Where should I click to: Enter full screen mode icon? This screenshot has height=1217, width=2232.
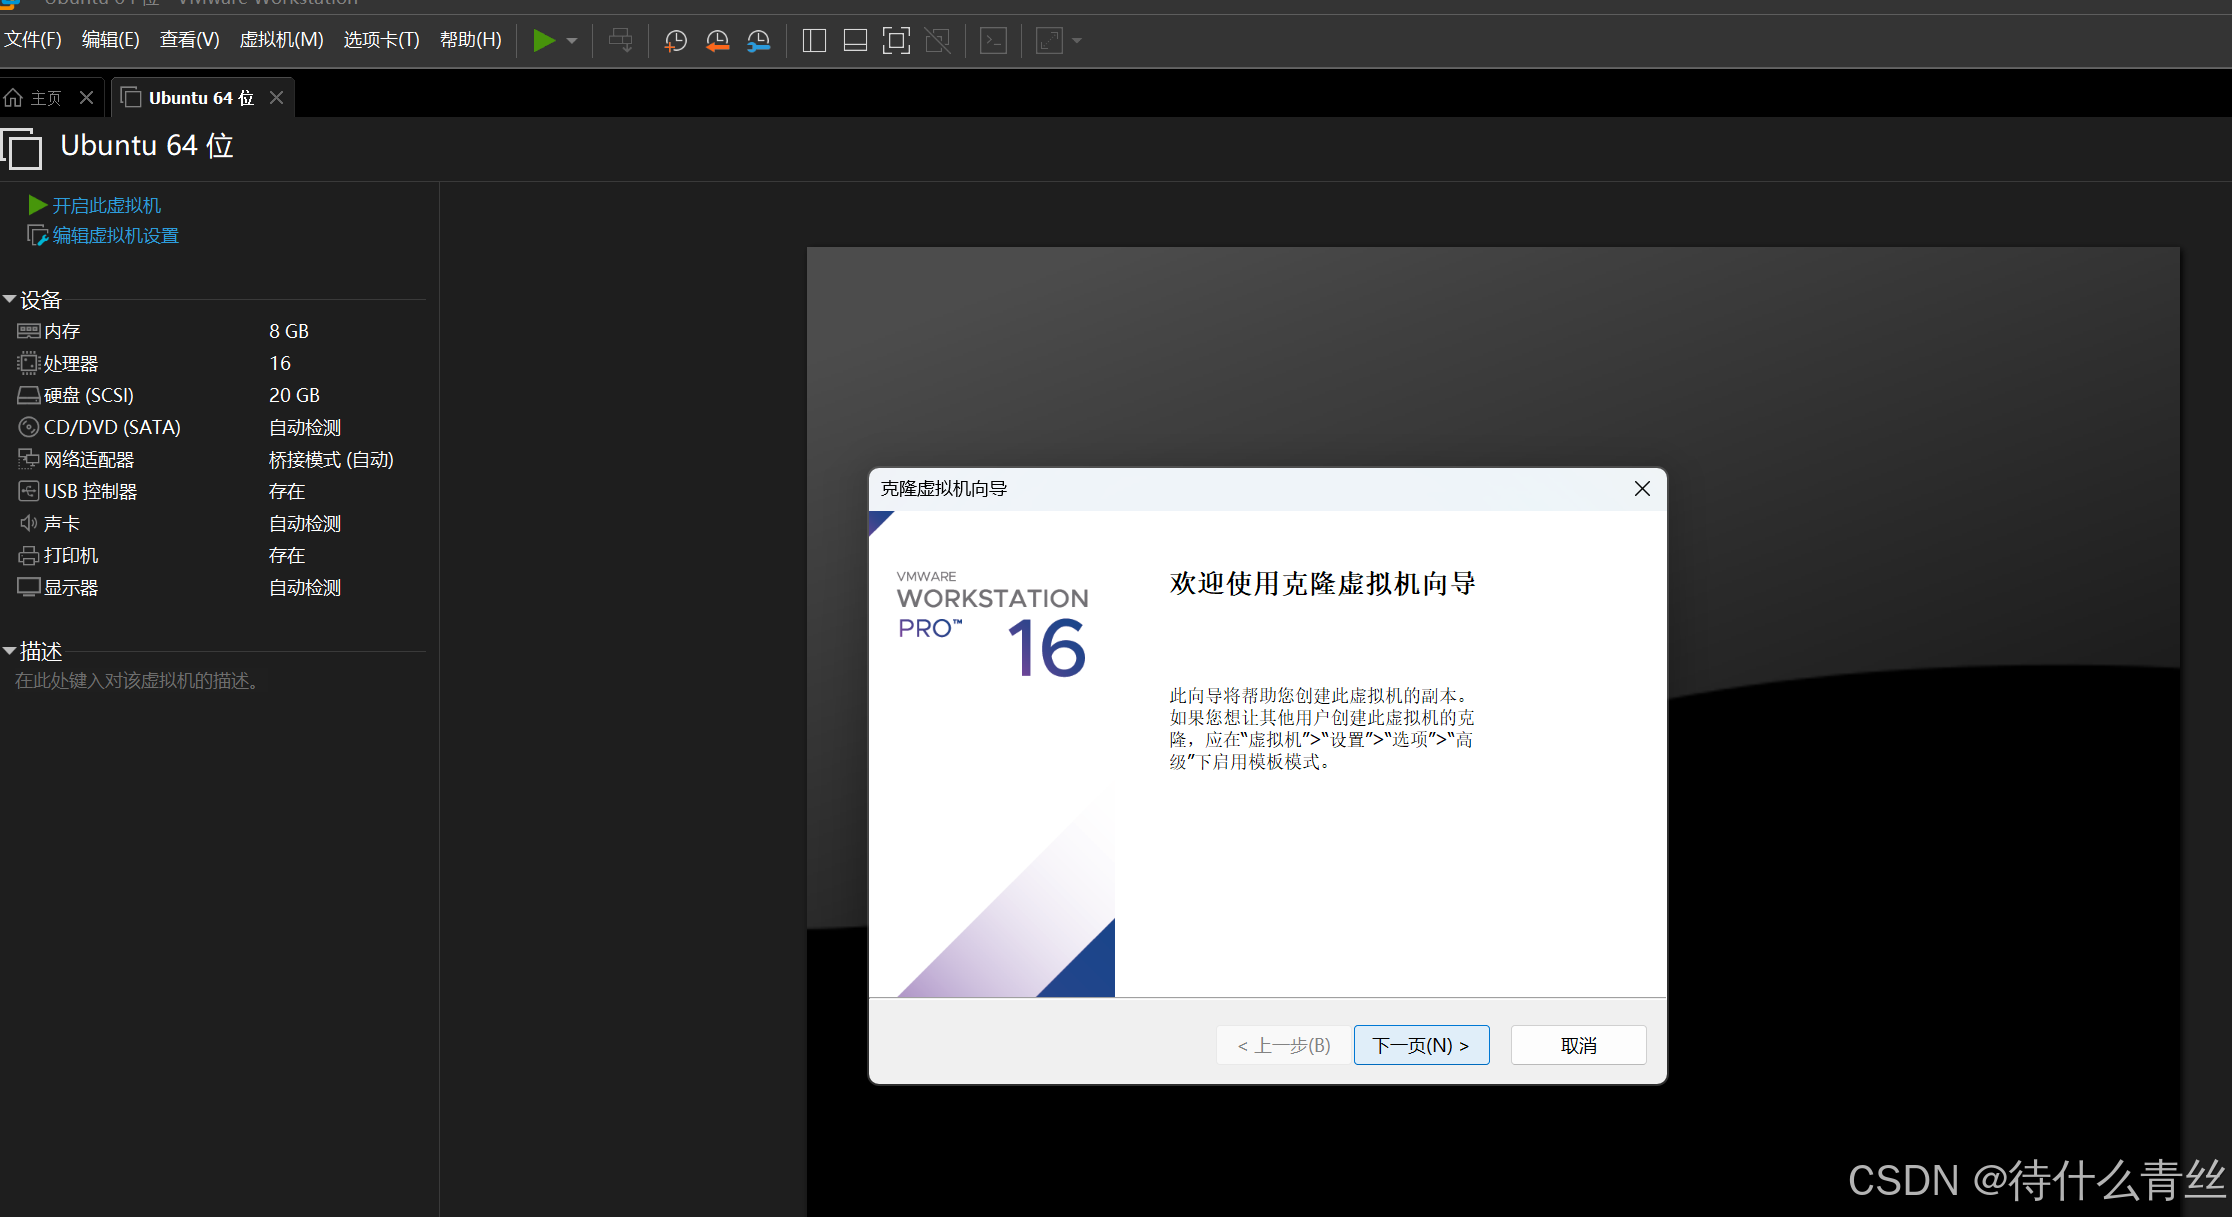(x=896, y=41)
